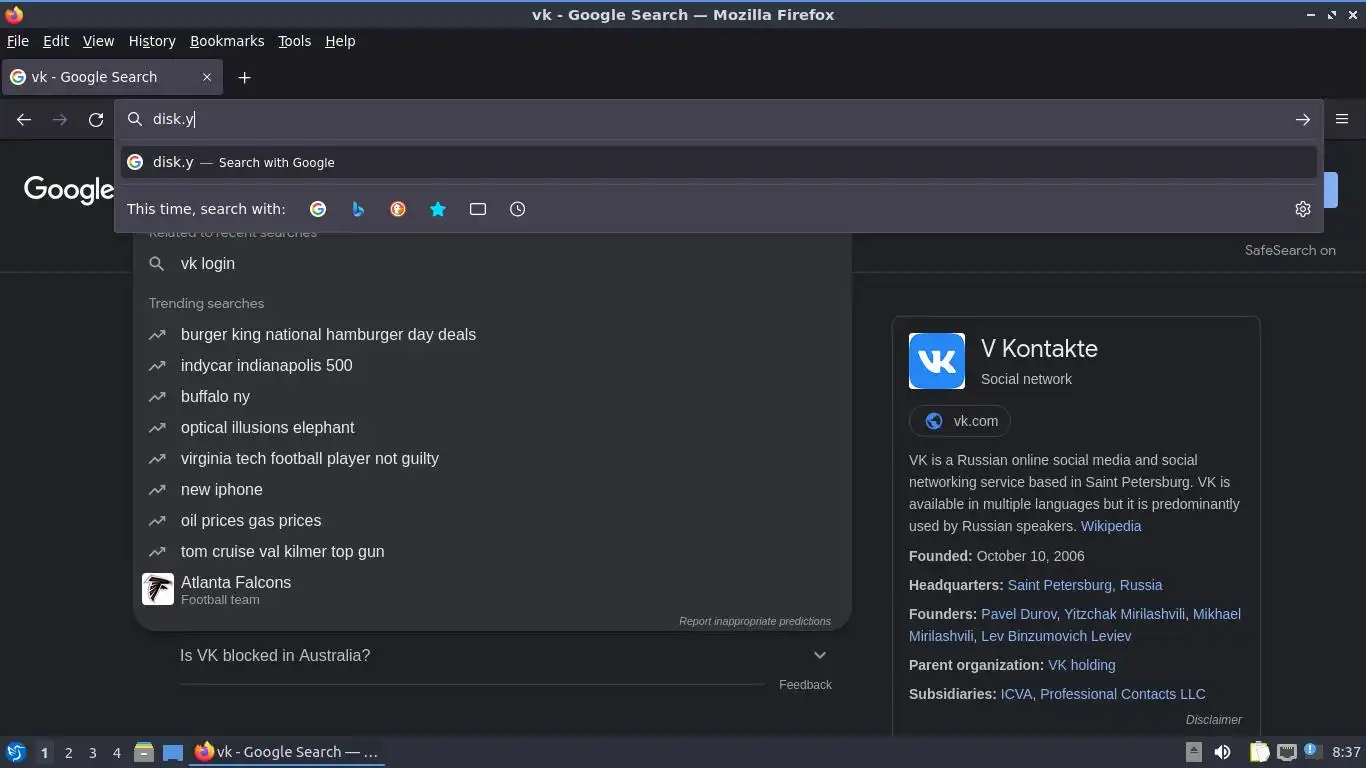Open the Help menu
Image resolution: width=1366 pixels, height=768 pixels.
click(x=340, y=41)
